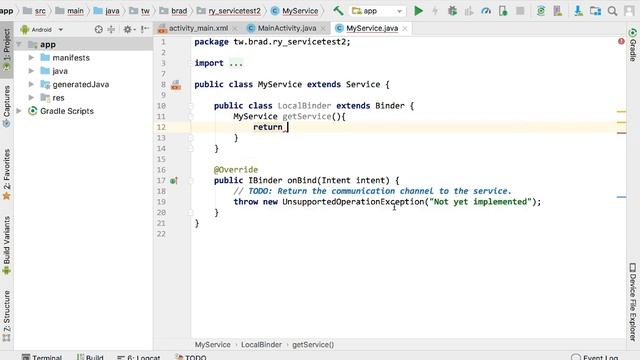Fold the LocalBinder class on line 10

(190, 106)
